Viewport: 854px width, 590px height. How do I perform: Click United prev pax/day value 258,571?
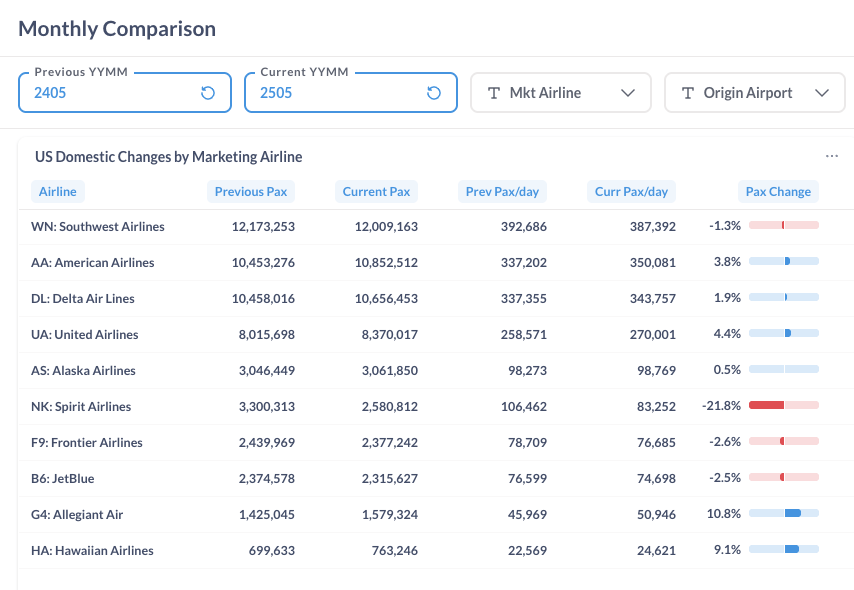coord(523,334)
